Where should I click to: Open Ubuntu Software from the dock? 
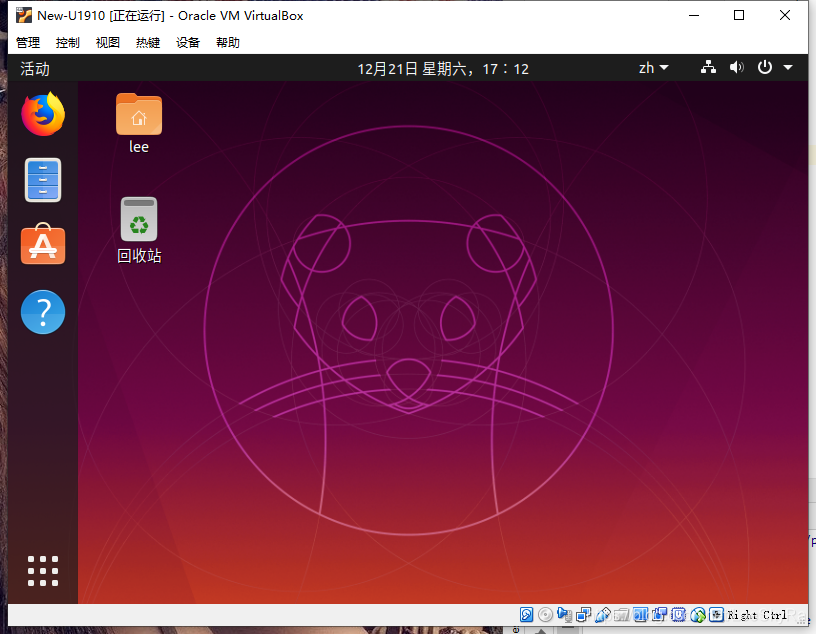(42, 245)
